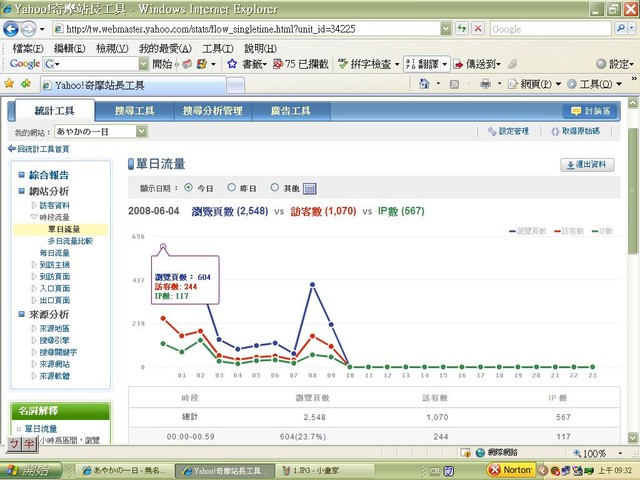640x480 pixels.
Task: Open the Translate dropdown in Google toolbar
Action: (445, 64)
